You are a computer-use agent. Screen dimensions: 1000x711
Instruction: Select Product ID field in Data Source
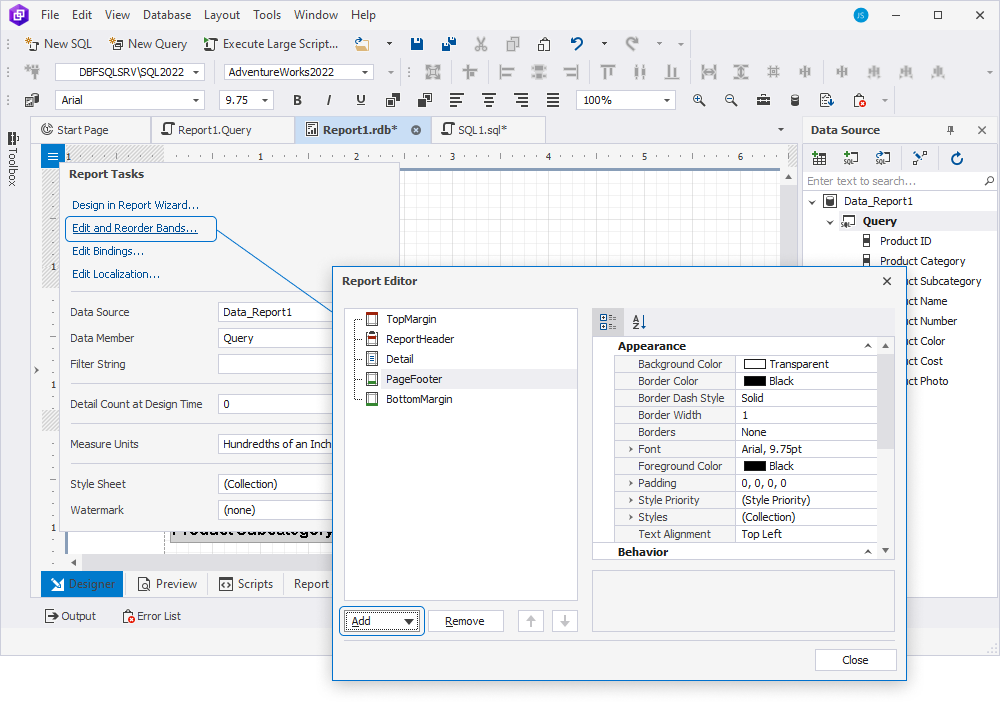point(905,241)
